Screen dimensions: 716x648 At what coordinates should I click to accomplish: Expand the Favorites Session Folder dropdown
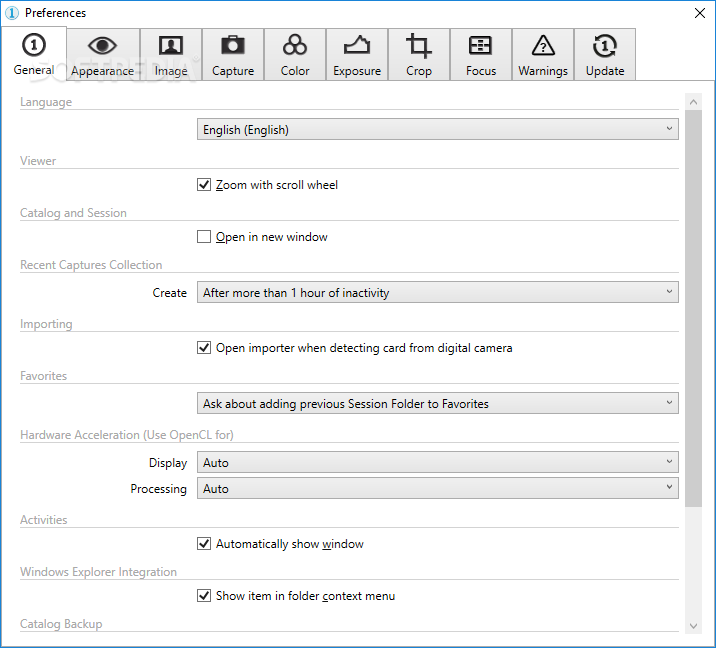[x=437, y=404]
